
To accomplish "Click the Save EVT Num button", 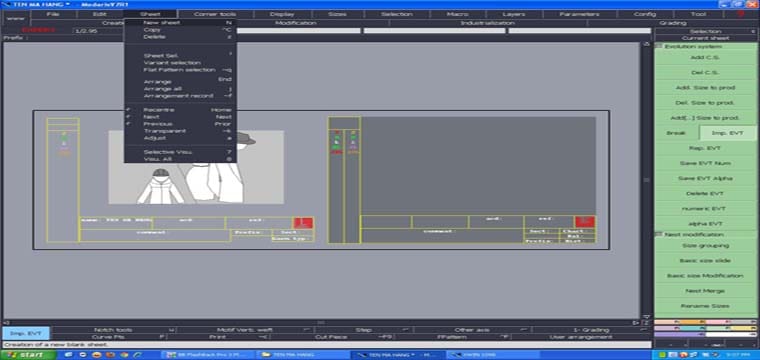I will coord(705,163).
